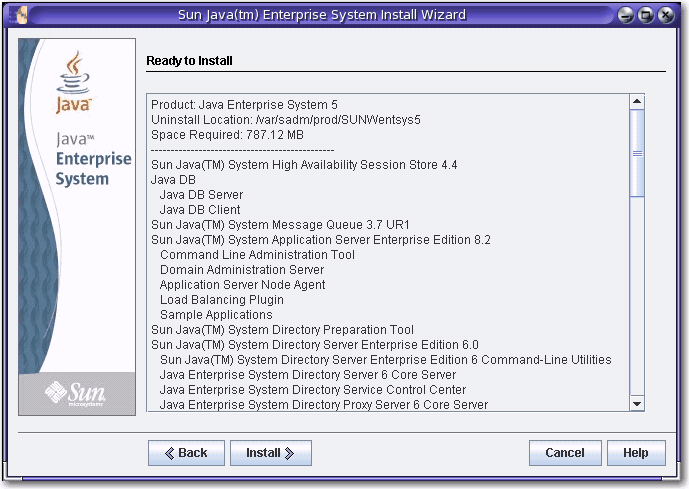
Task: Select Directory Server Enterprise Edition 6.0 line
Action: pyautogui.click(x=315, y=345)
